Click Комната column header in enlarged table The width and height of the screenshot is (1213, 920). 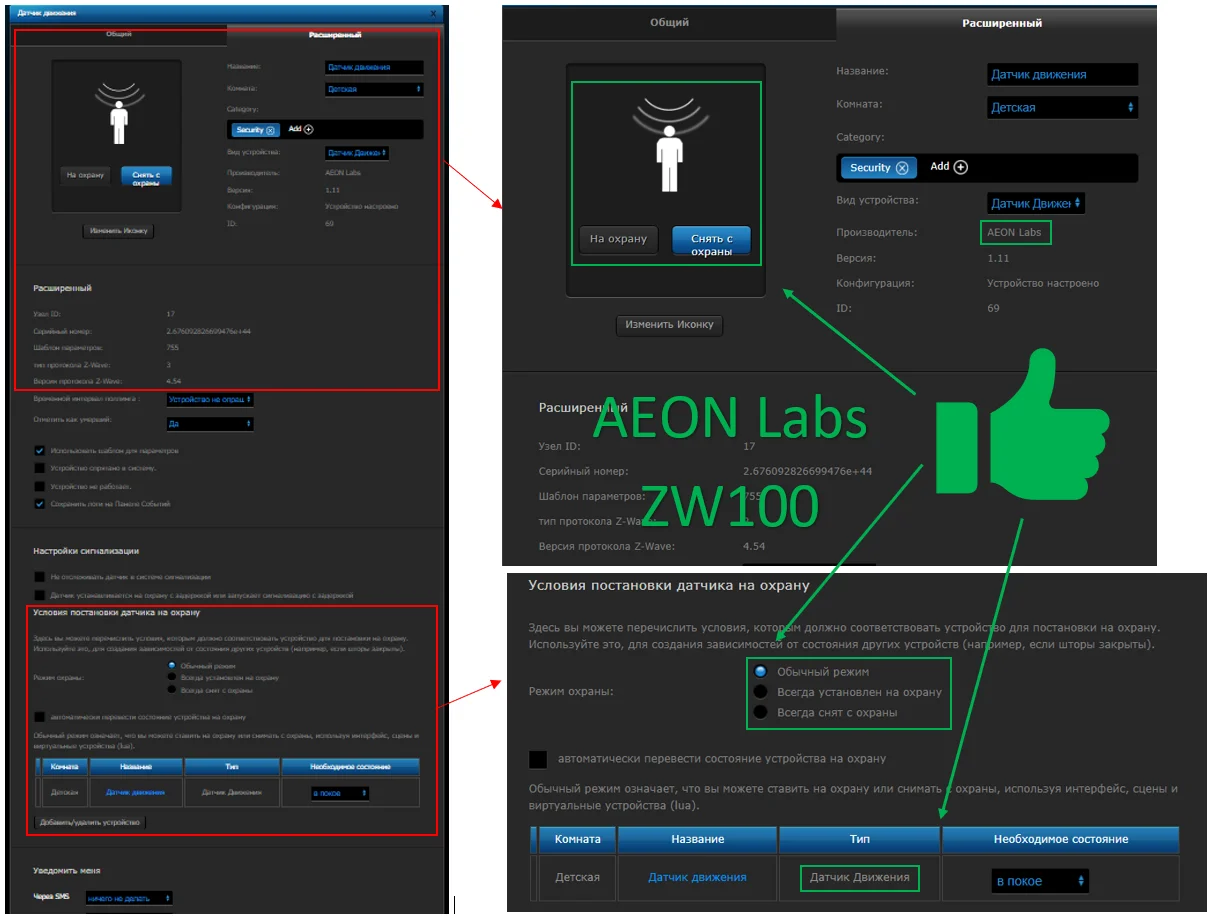pyautogui.click(x=577, y=839)
